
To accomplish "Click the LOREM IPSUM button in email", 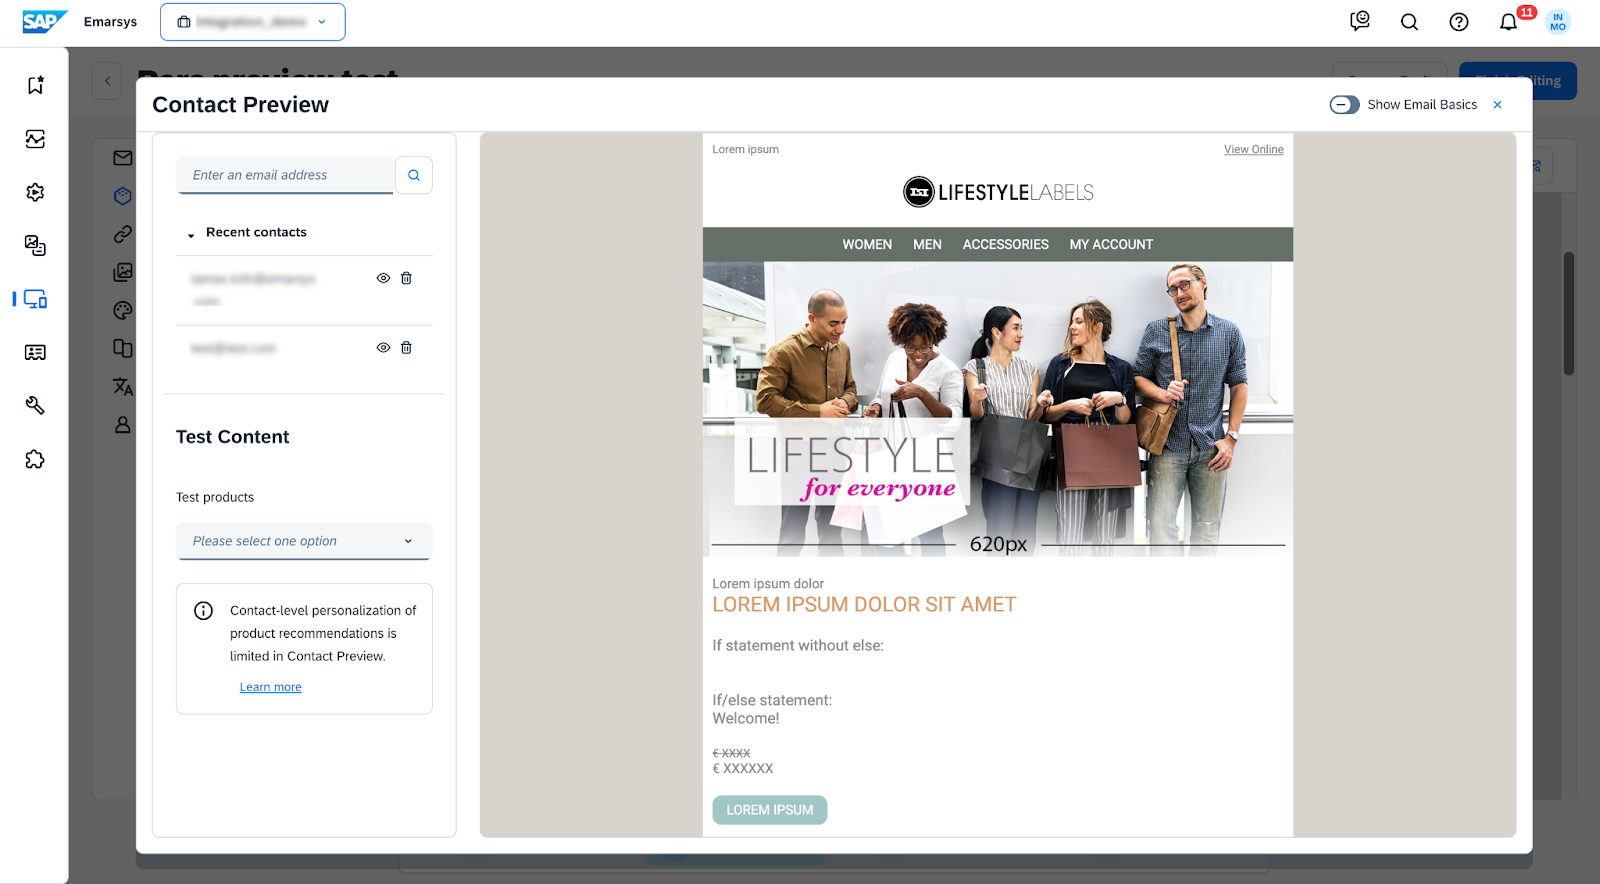I will click(x=770, y=810).
